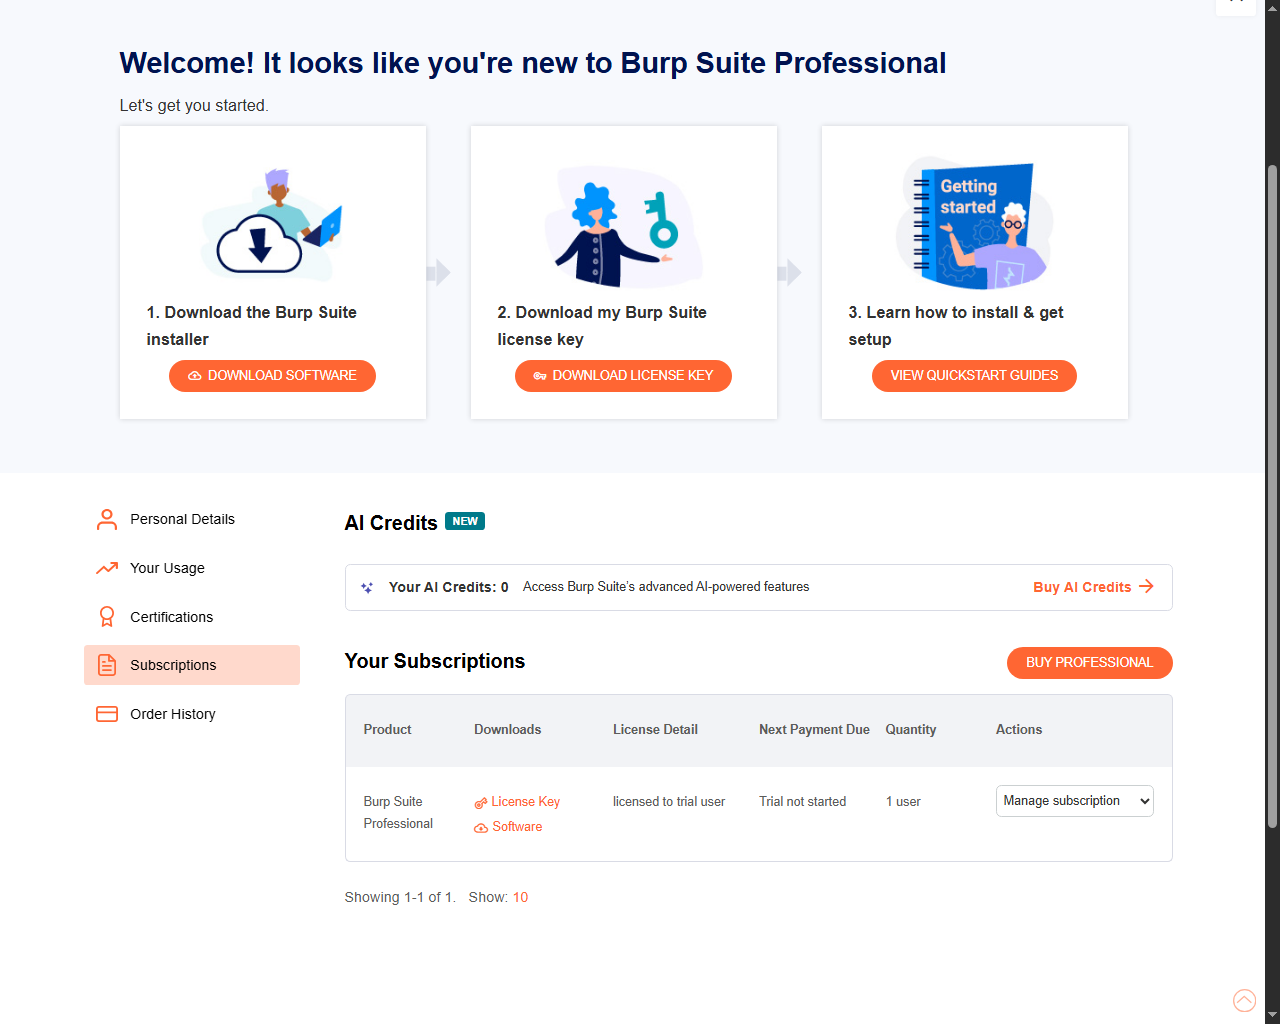Click the License Detail column header
Screen dimensions: 1280x1024
(655, 730)
